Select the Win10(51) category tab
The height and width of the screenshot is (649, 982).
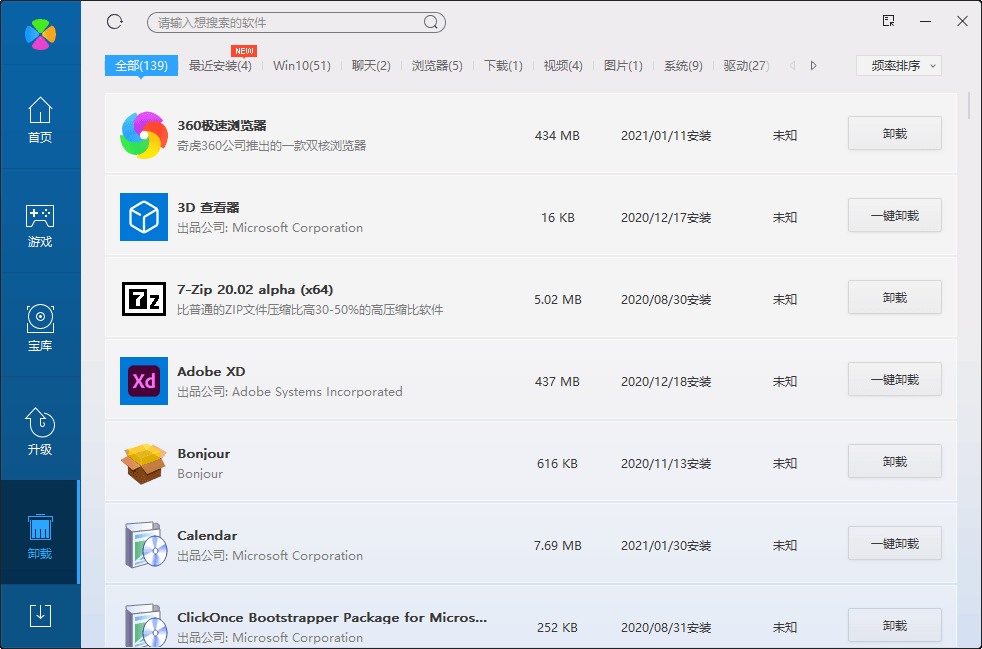tap(301, 66)
